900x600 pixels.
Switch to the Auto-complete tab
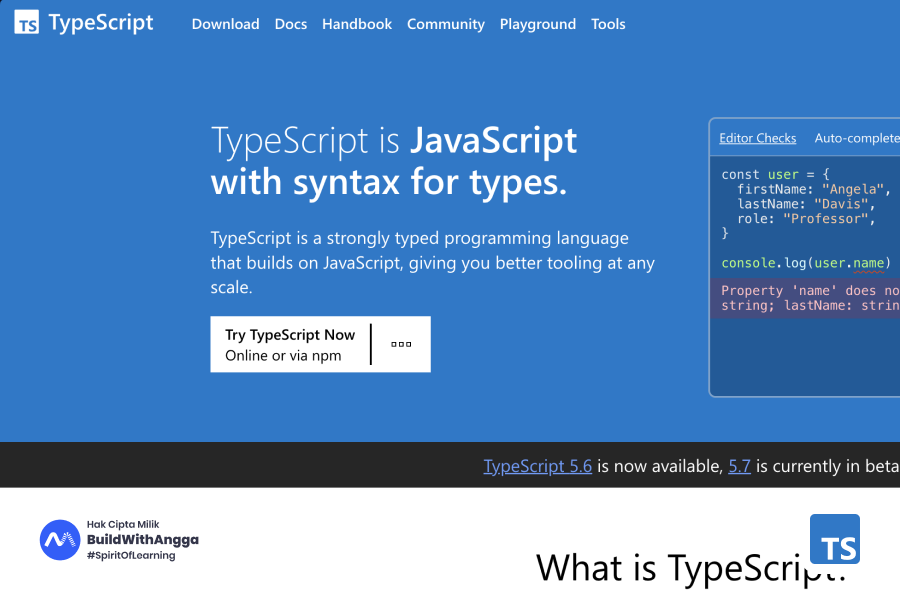click(x=857, y=138)
